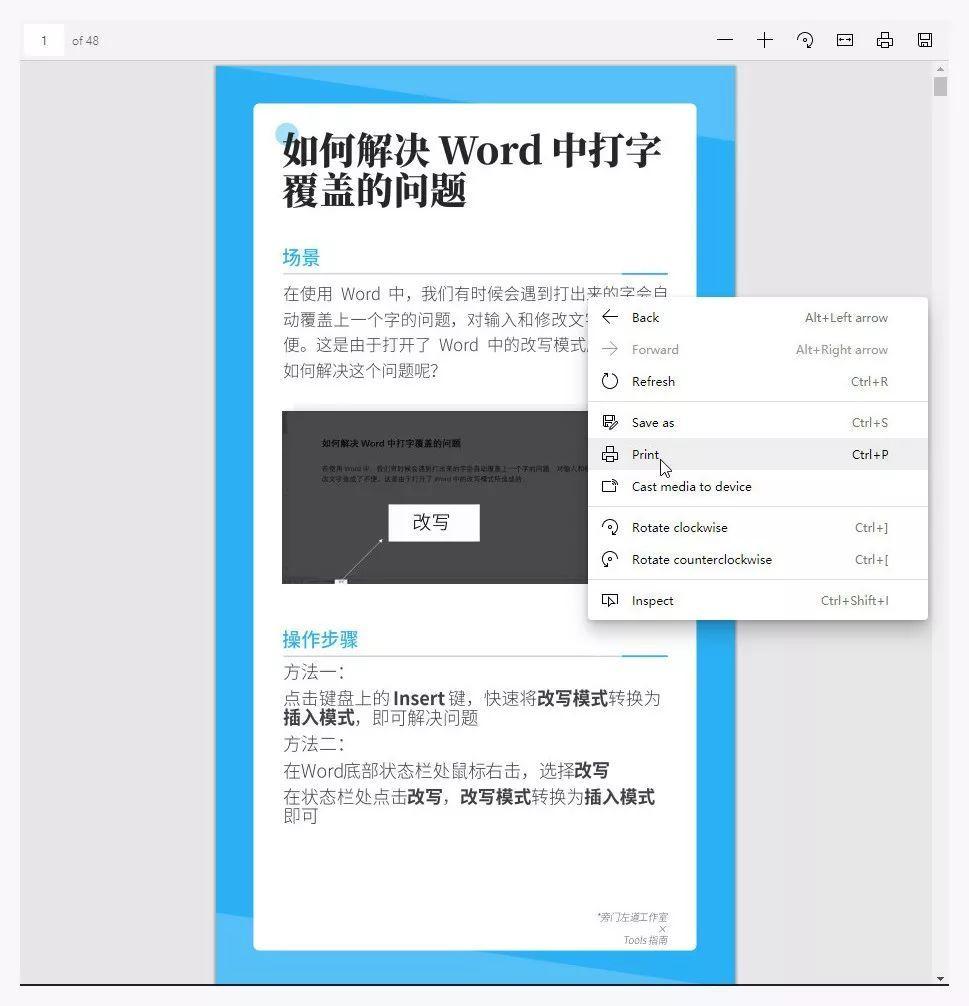Click the print icon in the PDF toolbar

tap(885, 40)
